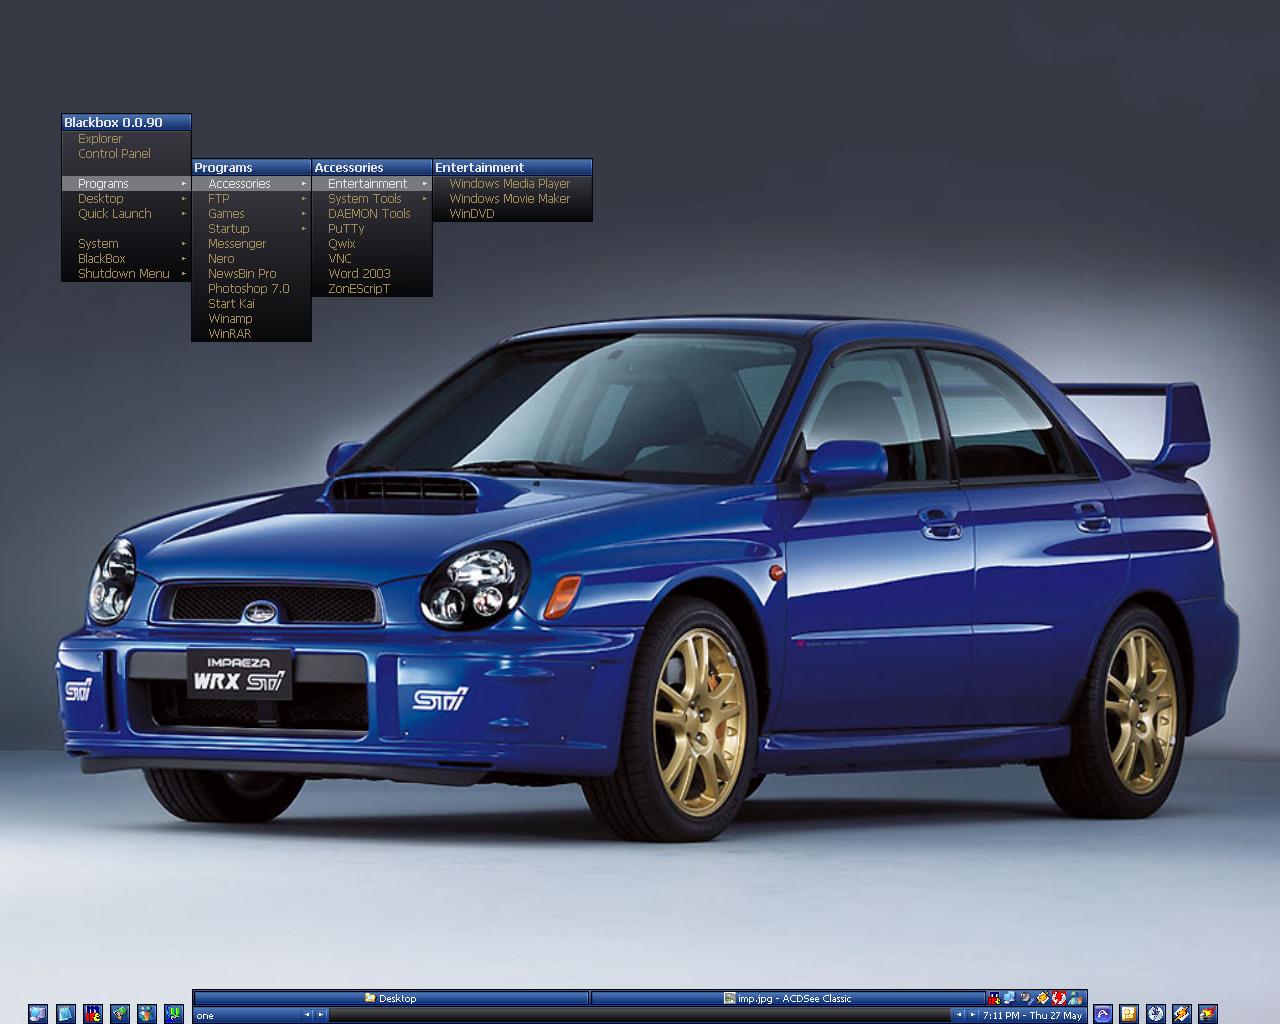
Task: Launch Windows Media Player
Action: coord(512,184)
